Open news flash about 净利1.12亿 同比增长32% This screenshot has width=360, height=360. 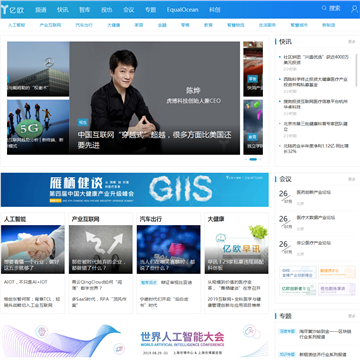(316, 148)
